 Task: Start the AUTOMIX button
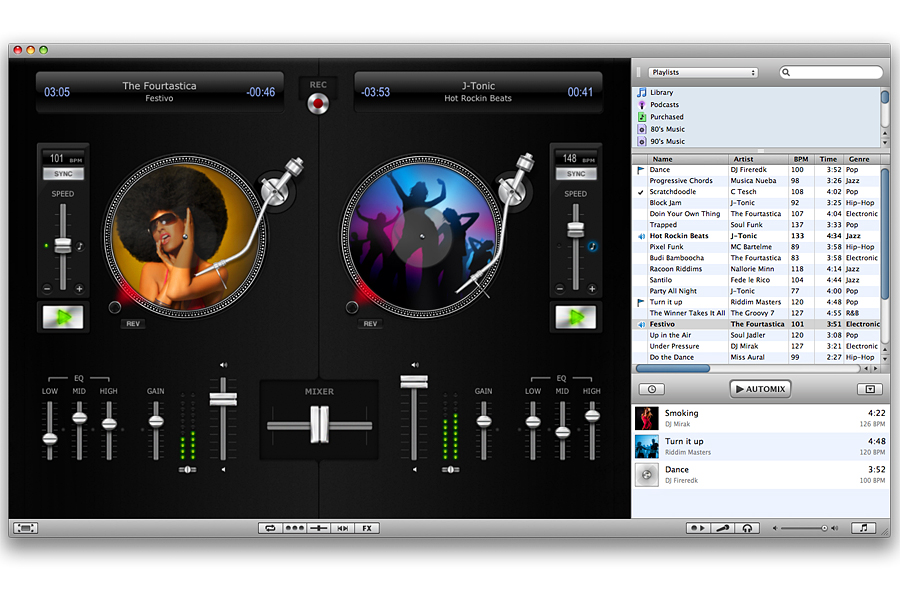click(x=760, y=389)
